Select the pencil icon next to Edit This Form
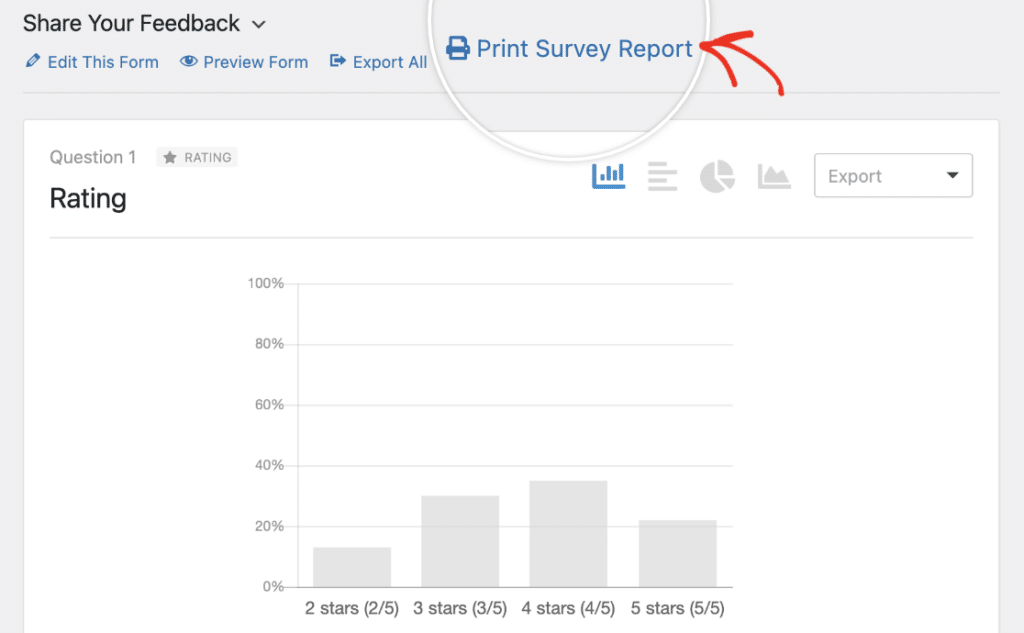This screenshot has height=633, width=1024. [x=31, y=61]
